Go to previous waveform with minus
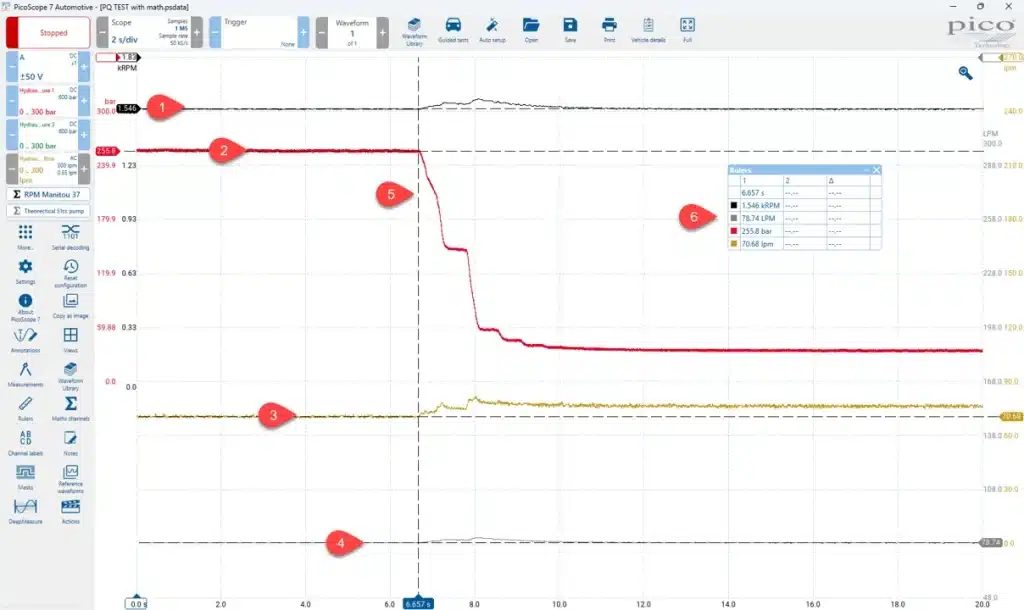Screen dimensions: 1024x610 (322, 32)
